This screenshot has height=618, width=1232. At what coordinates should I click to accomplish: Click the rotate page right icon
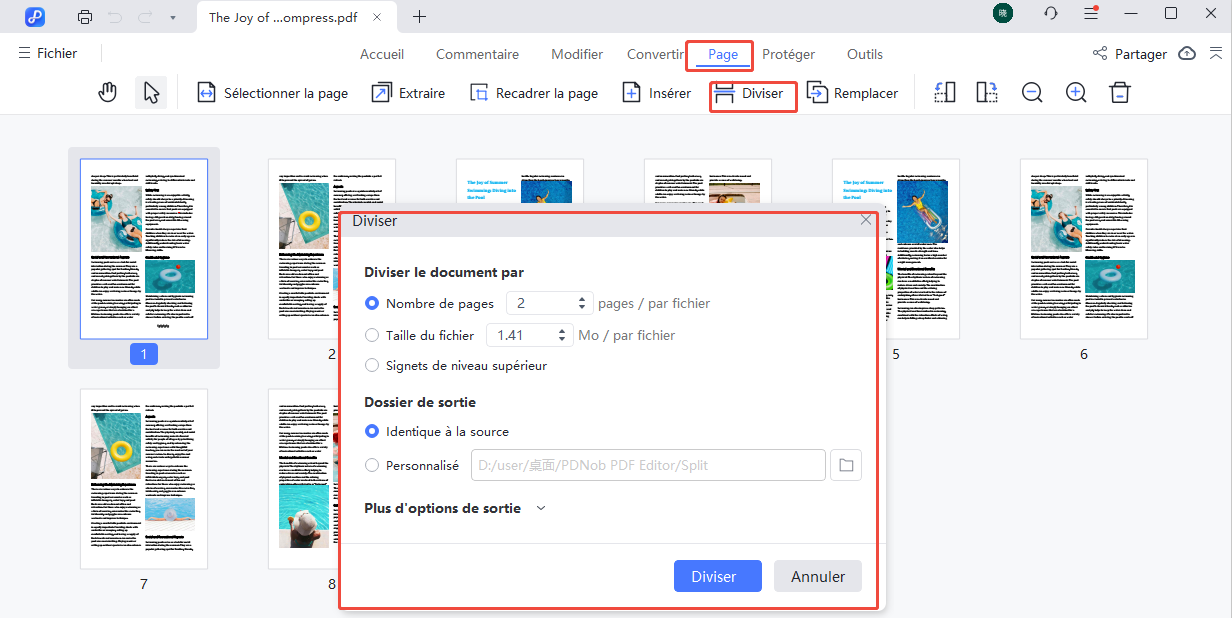tap(987, 93)
